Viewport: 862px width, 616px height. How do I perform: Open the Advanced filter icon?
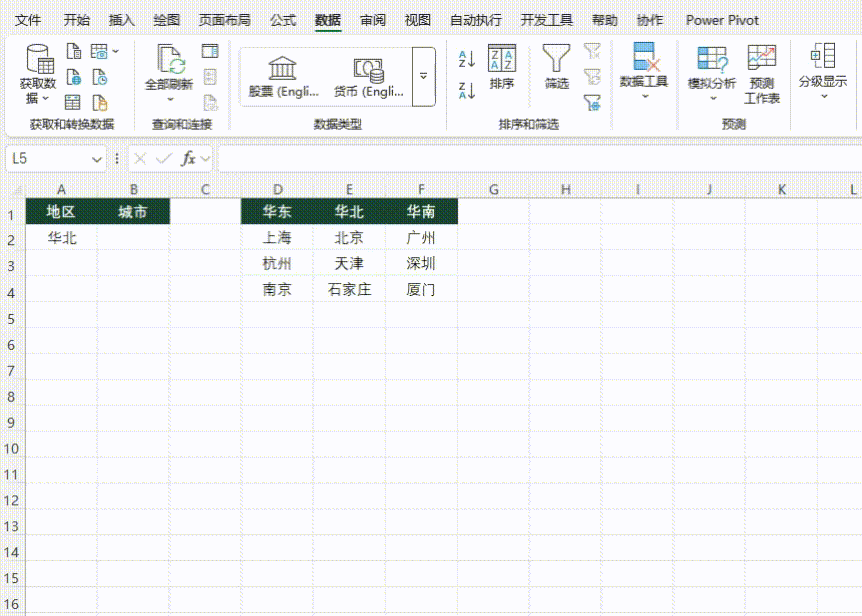[x=592, y=102]
